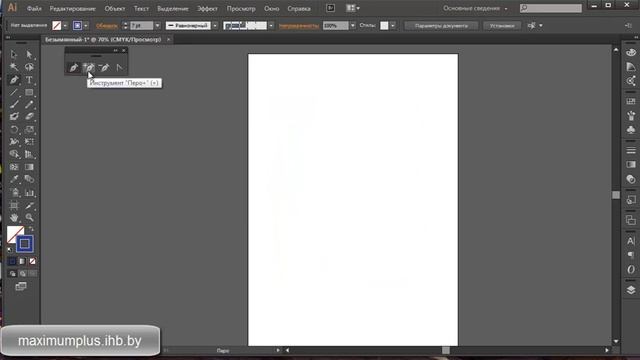640x360 pixels.
Task: Open the Просмотр menu
Action: point(241,9)
